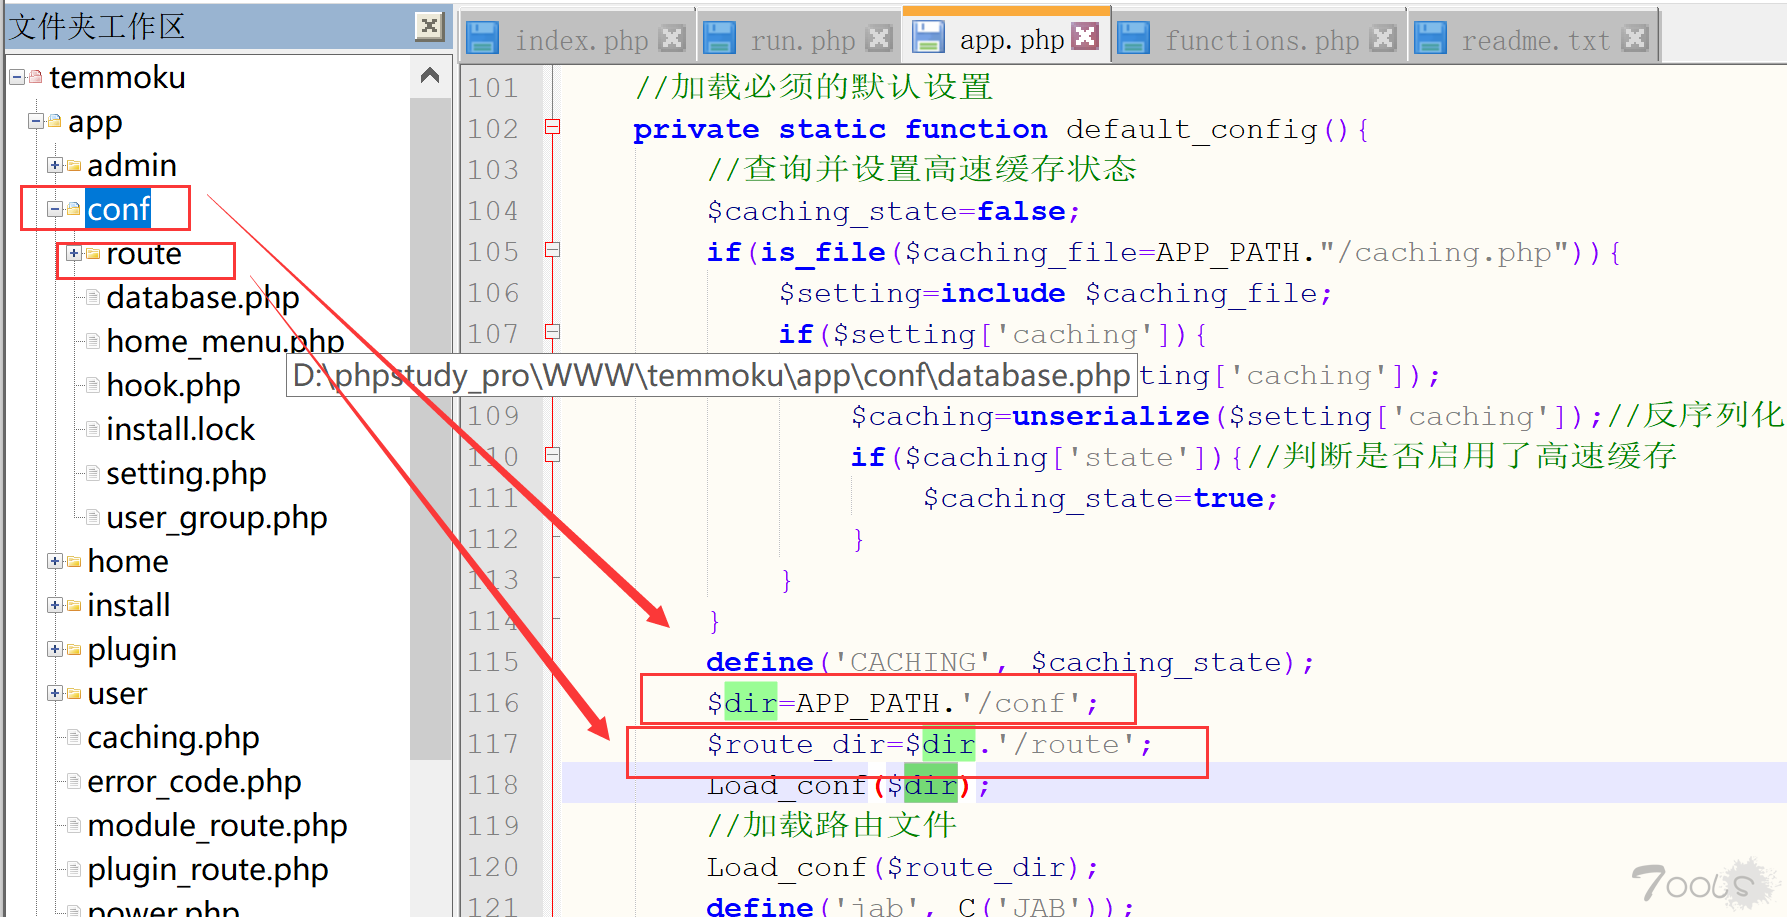Screen dimensions: 1787x917
Task: Click line number 116 in the gutter
Action: (493, 703)
